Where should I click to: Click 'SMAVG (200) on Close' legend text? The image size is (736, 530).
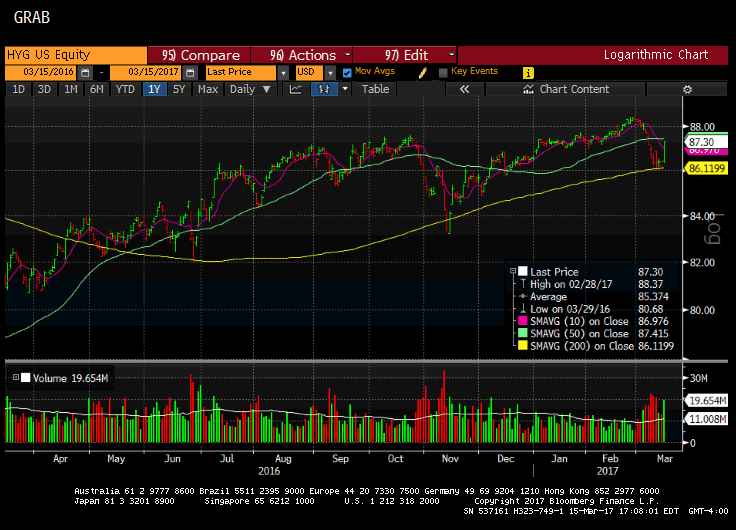582,346
